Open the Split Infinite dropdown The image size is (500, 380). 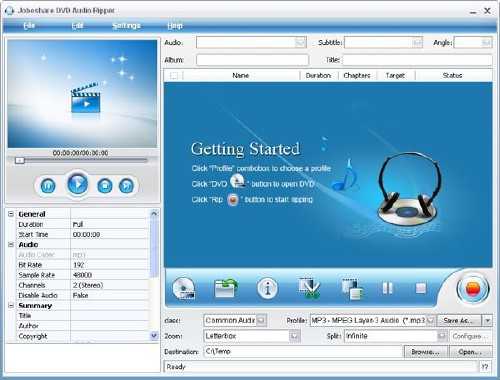[x=442, y=336]
